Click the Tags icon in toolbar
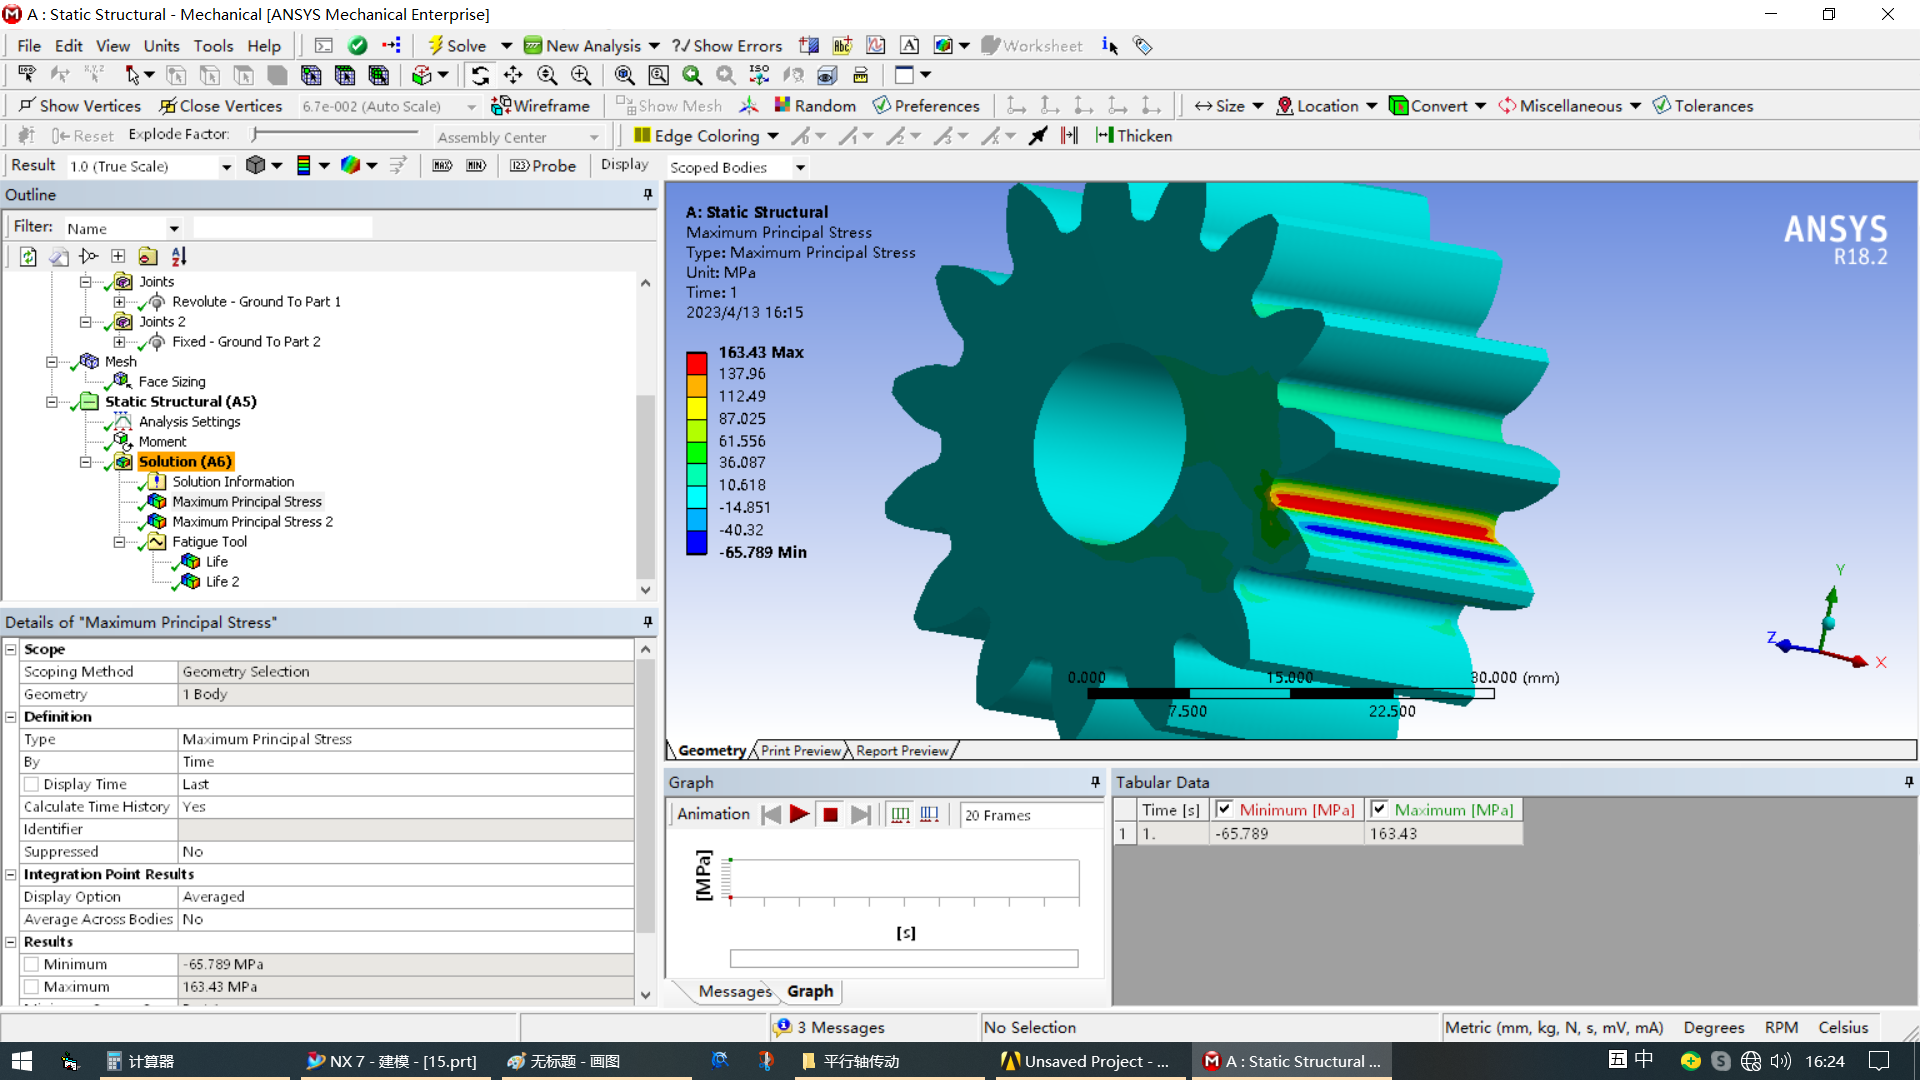Viewport: 1920px width, 1080px height. pos(1143,46)
